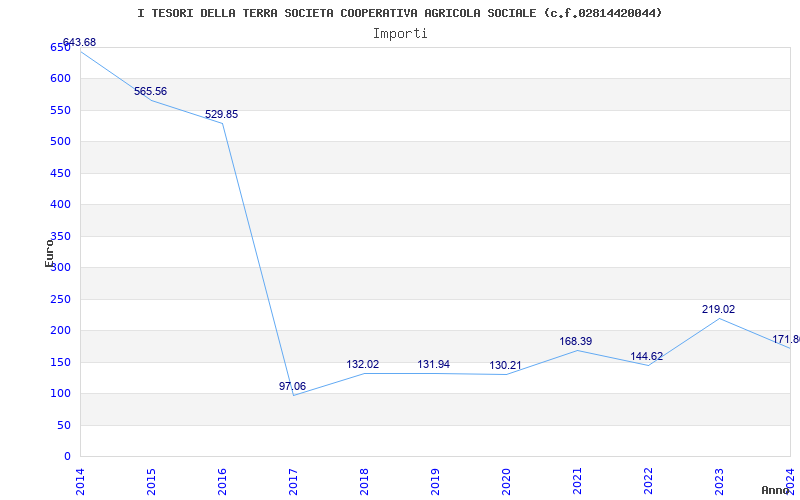
Task: Click the 643.68 data label for 2014
Action: (79, 42)
